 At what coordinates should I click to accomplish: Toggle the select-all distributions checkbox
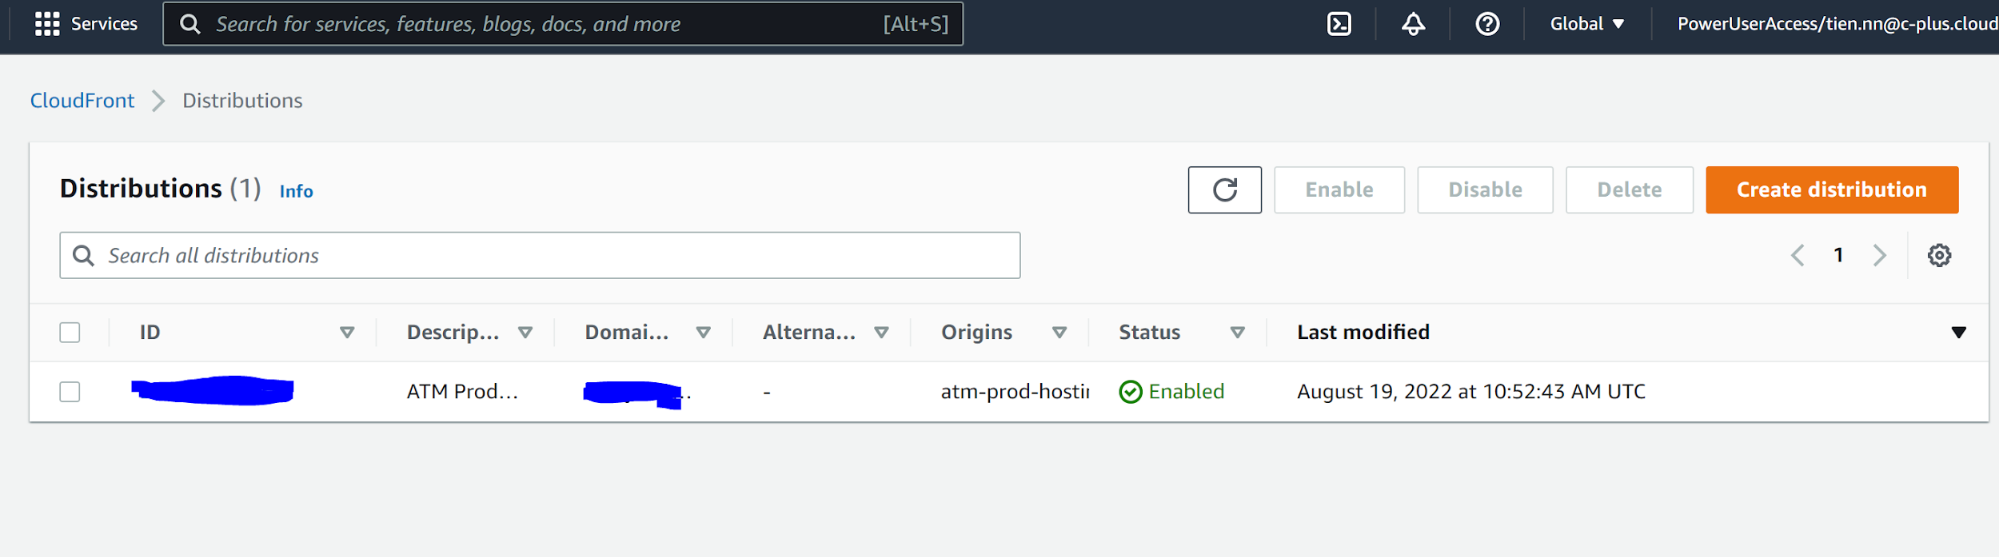[70, 332]
